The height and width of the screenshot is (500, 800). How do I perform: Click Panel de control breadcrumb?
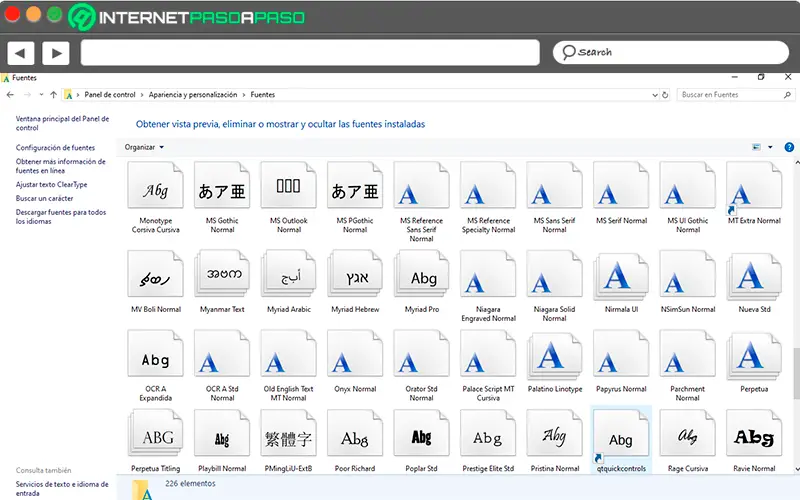click(x=110, y=94)
